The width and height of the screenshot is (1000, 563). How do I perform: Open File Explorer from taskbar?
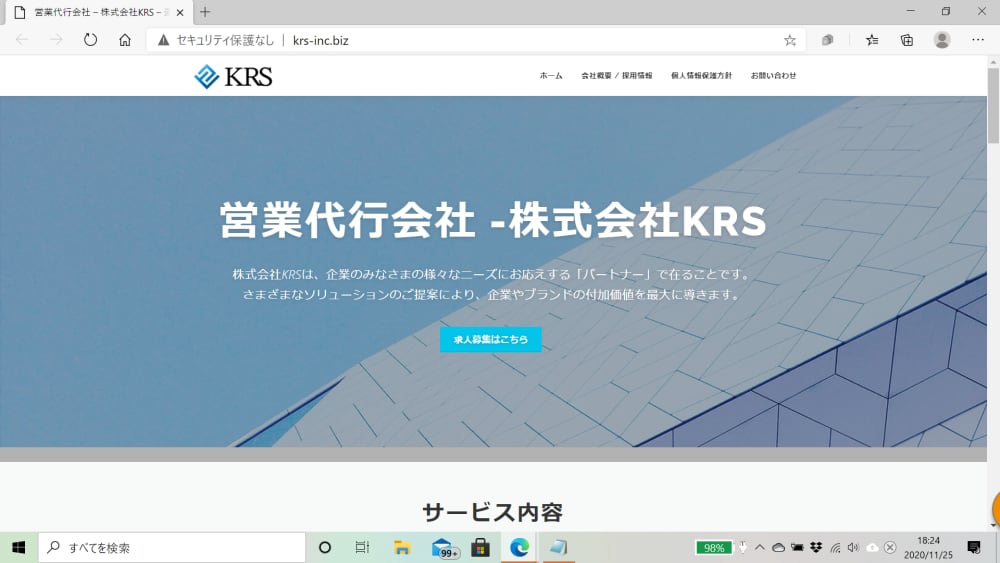tap(402, 547)
